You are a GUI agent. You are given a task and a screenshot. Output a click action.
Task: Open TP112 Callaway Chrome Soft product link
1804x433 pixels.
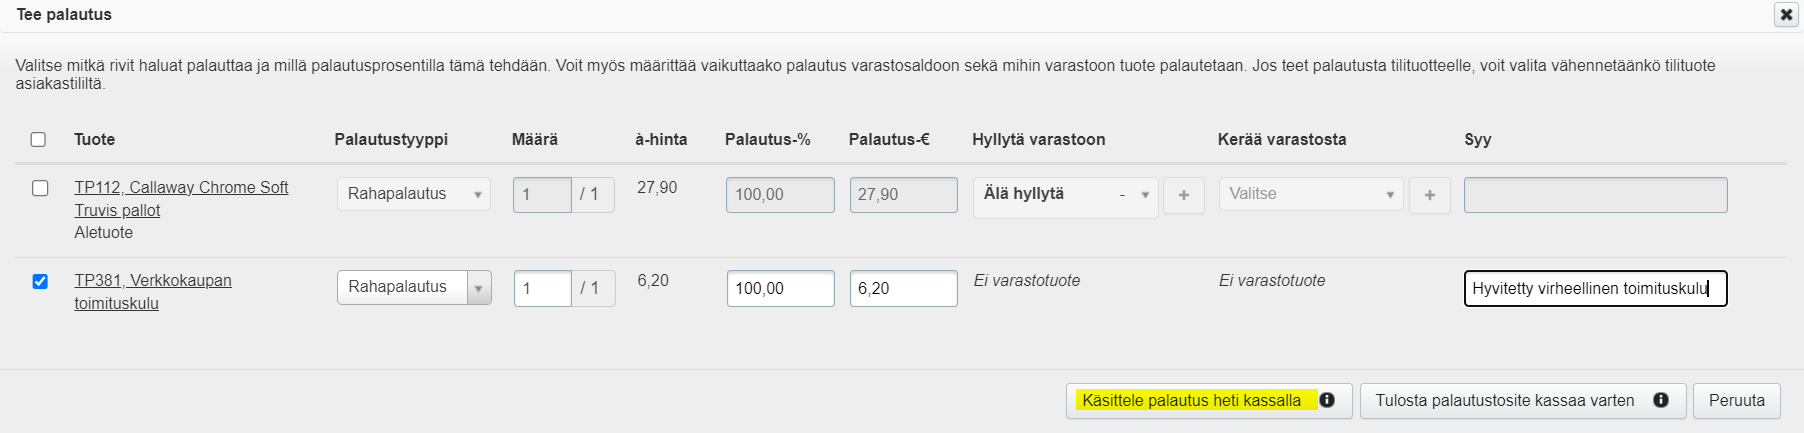[x=181, y=188]
